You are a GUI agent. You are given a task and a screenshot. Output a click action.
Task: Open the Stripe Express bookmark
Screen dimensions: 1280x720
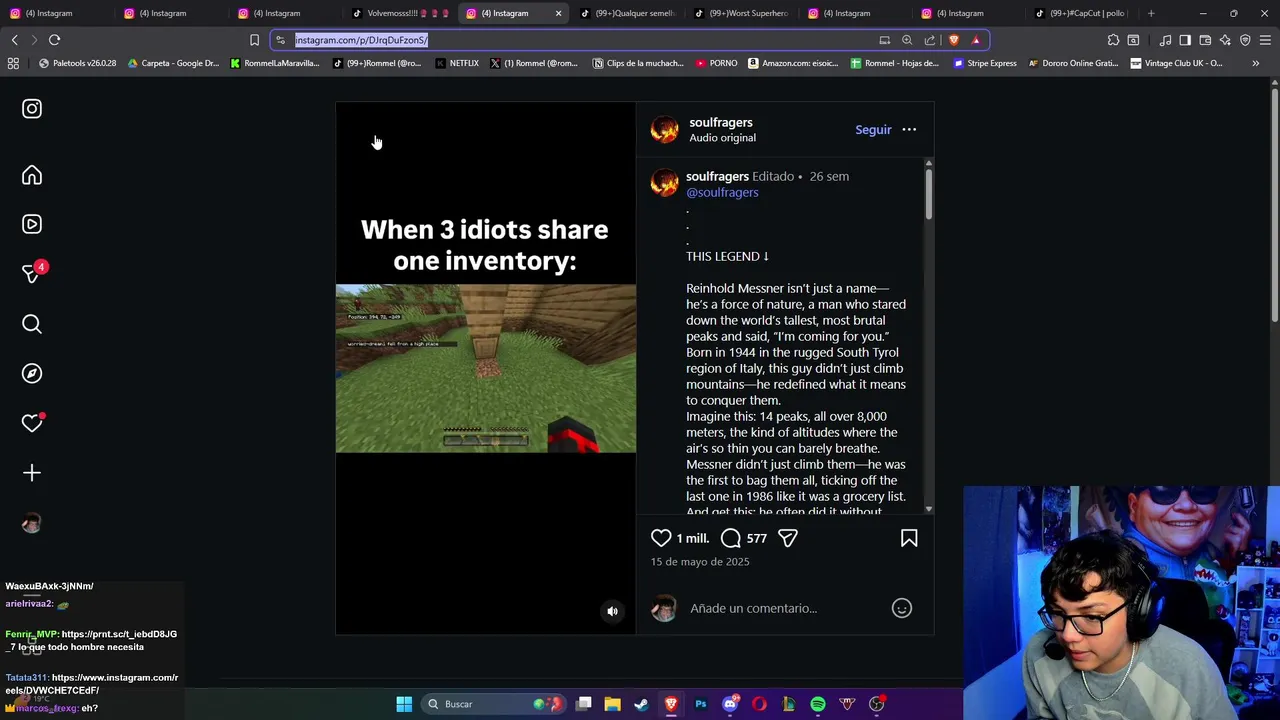pos(985,63)
